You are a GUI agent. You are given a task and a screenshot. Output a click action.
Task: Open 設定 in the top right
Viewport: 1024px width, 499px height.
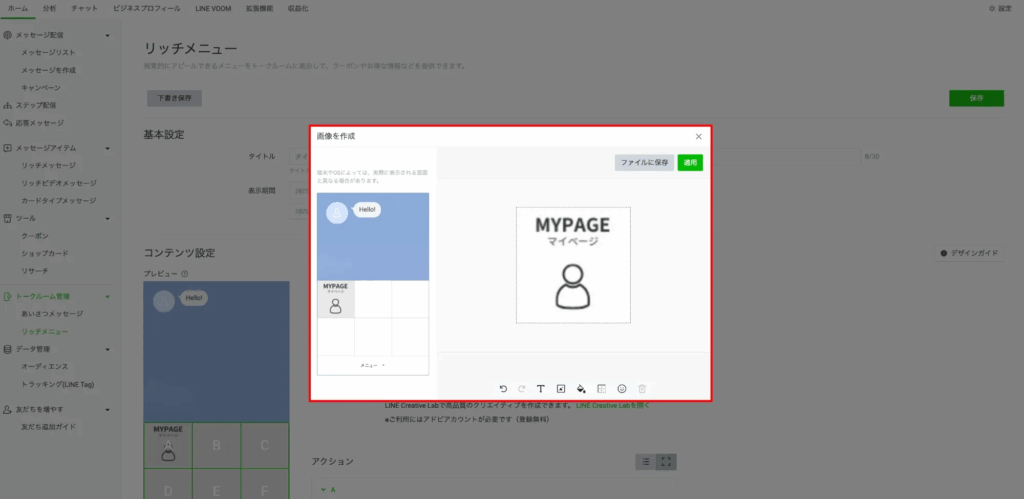tap(998, 8)
